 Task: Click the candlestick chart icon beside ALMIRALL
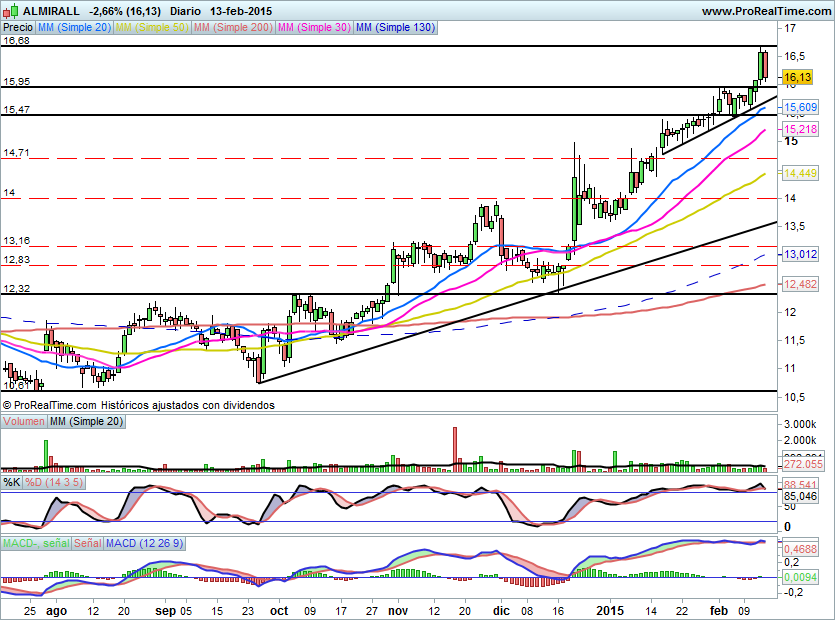[11, 11]
